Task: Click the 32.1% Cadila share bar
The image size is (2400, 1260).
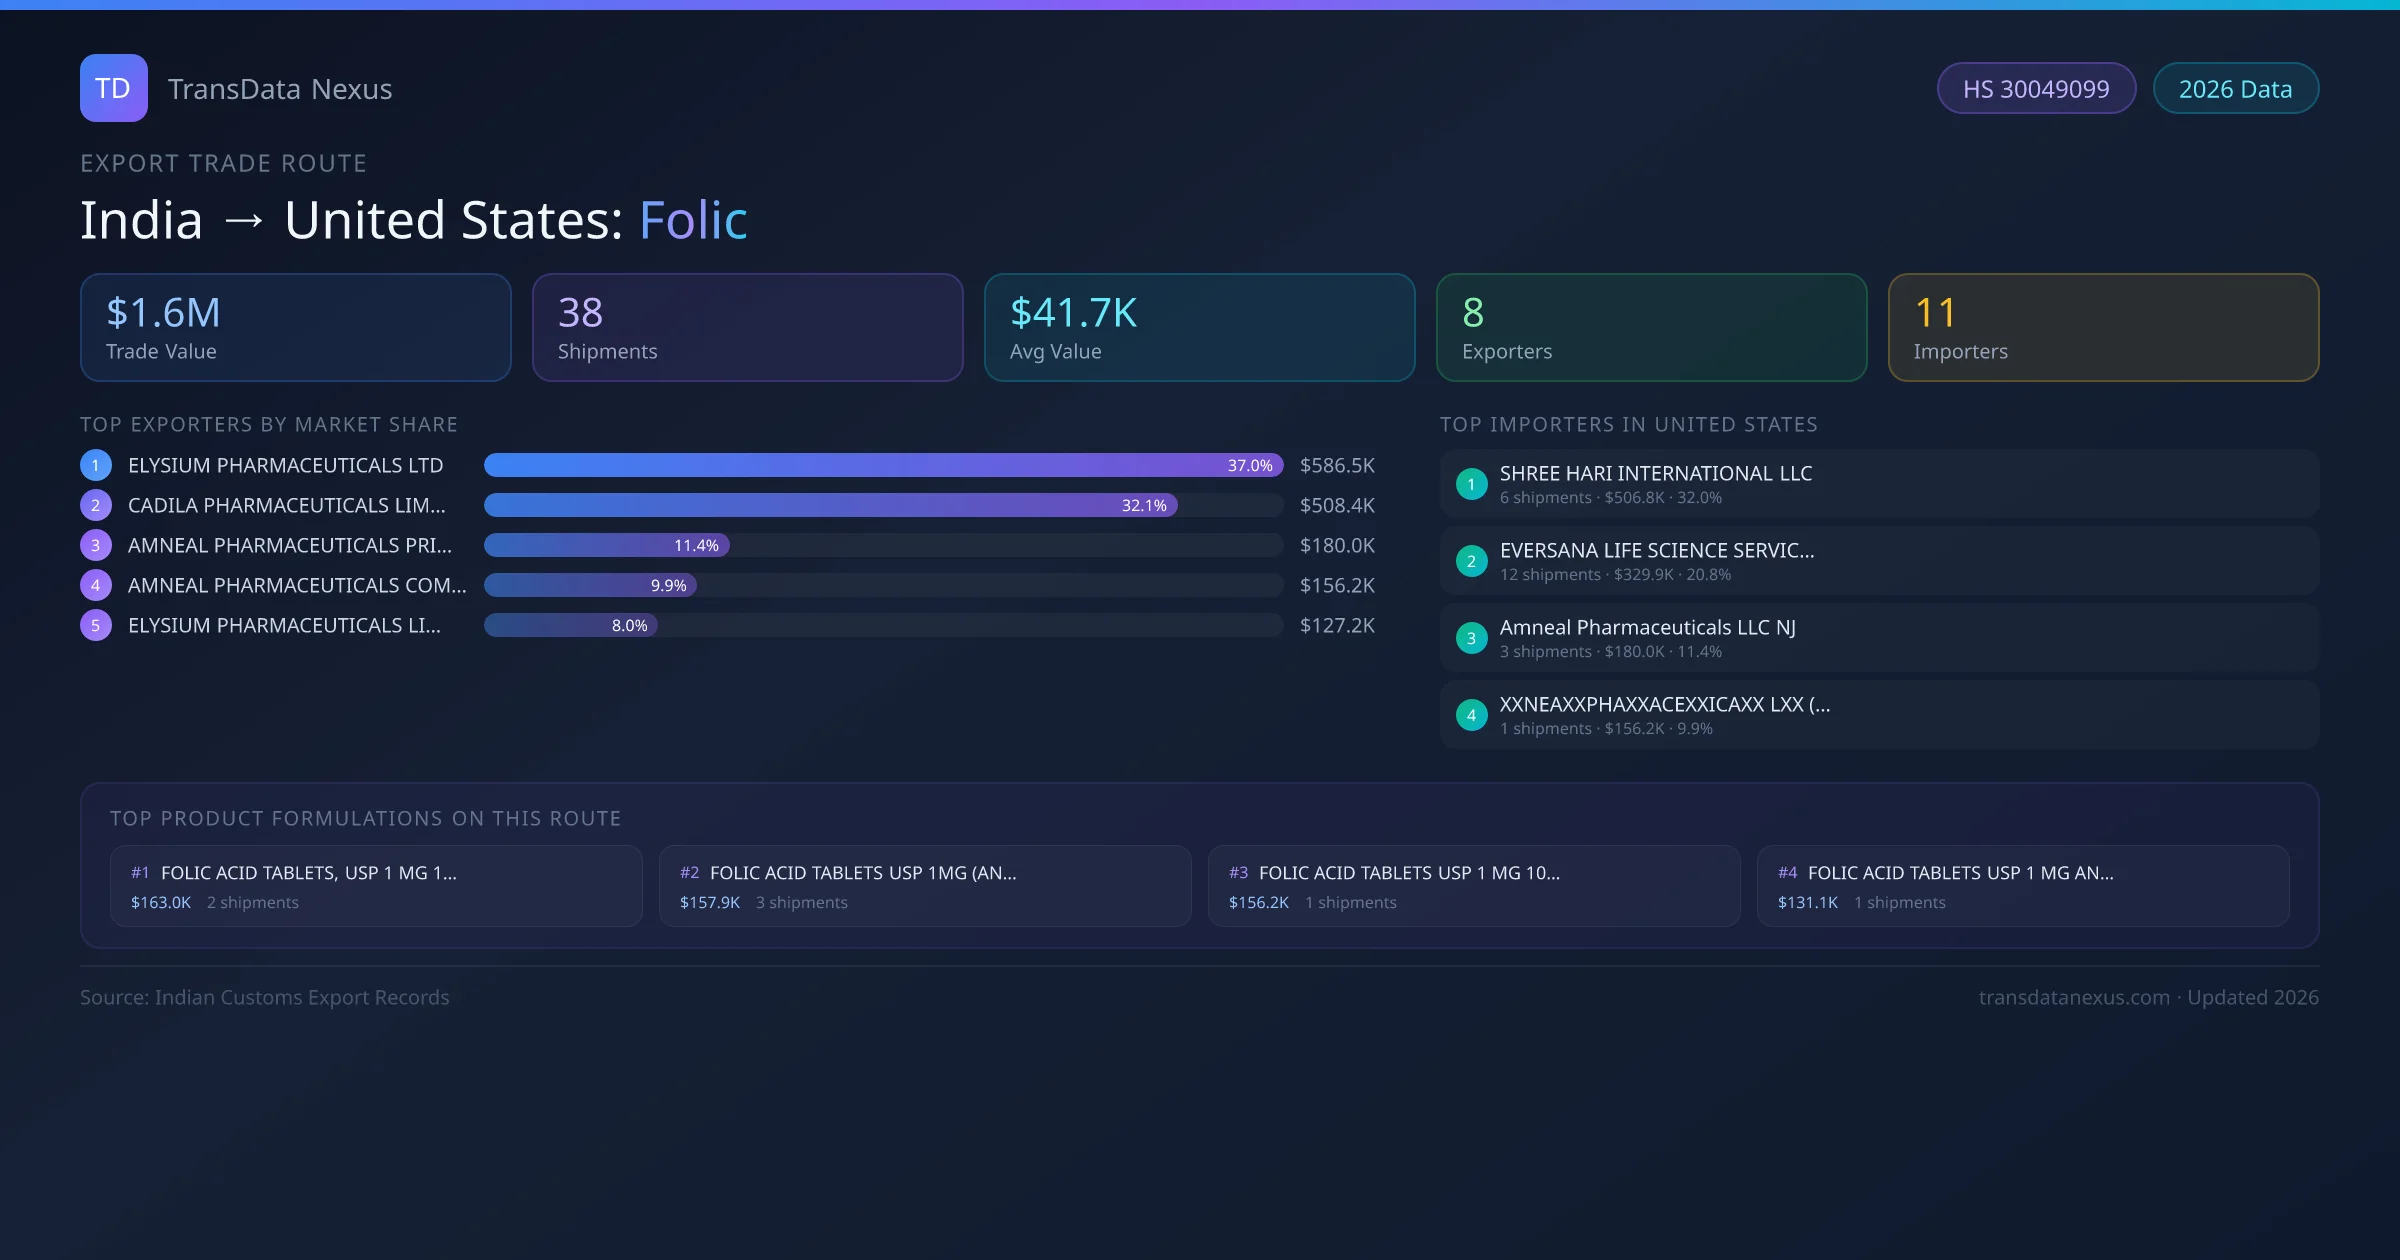Action: point(830,505)
